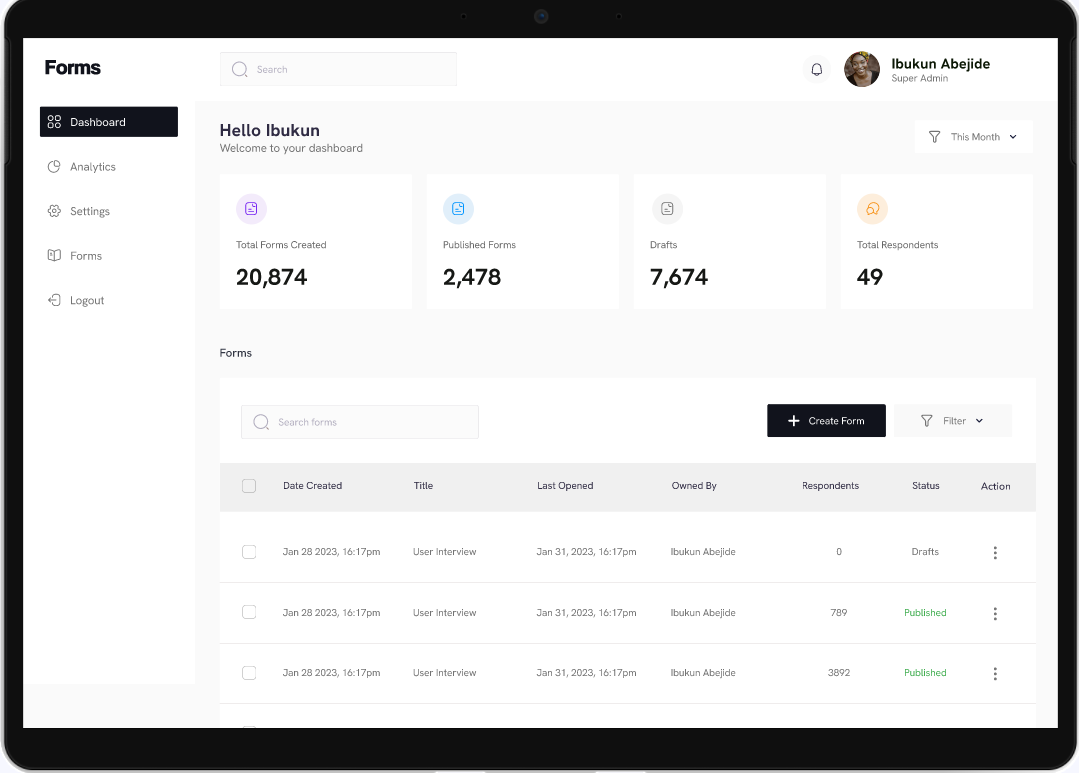Image resolution: width=1079 pixels, height=773 pixels.
Task: Go to Analytics in the sidebar
Action: pyautogui.click(x=92, y=167)
